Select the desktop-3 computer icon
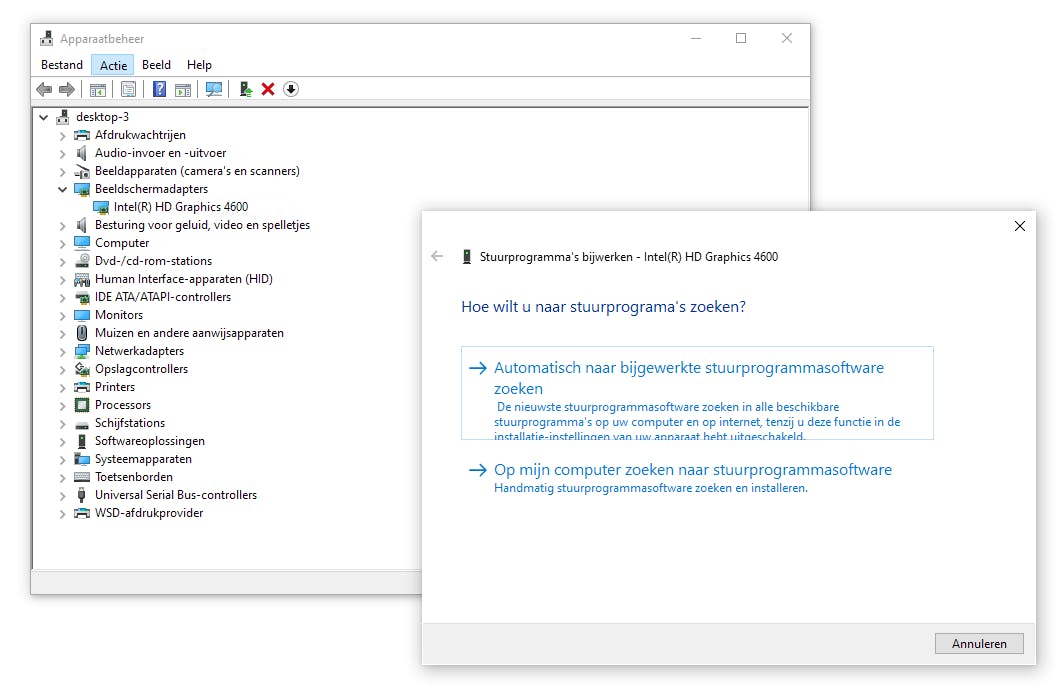 point(63,117)
